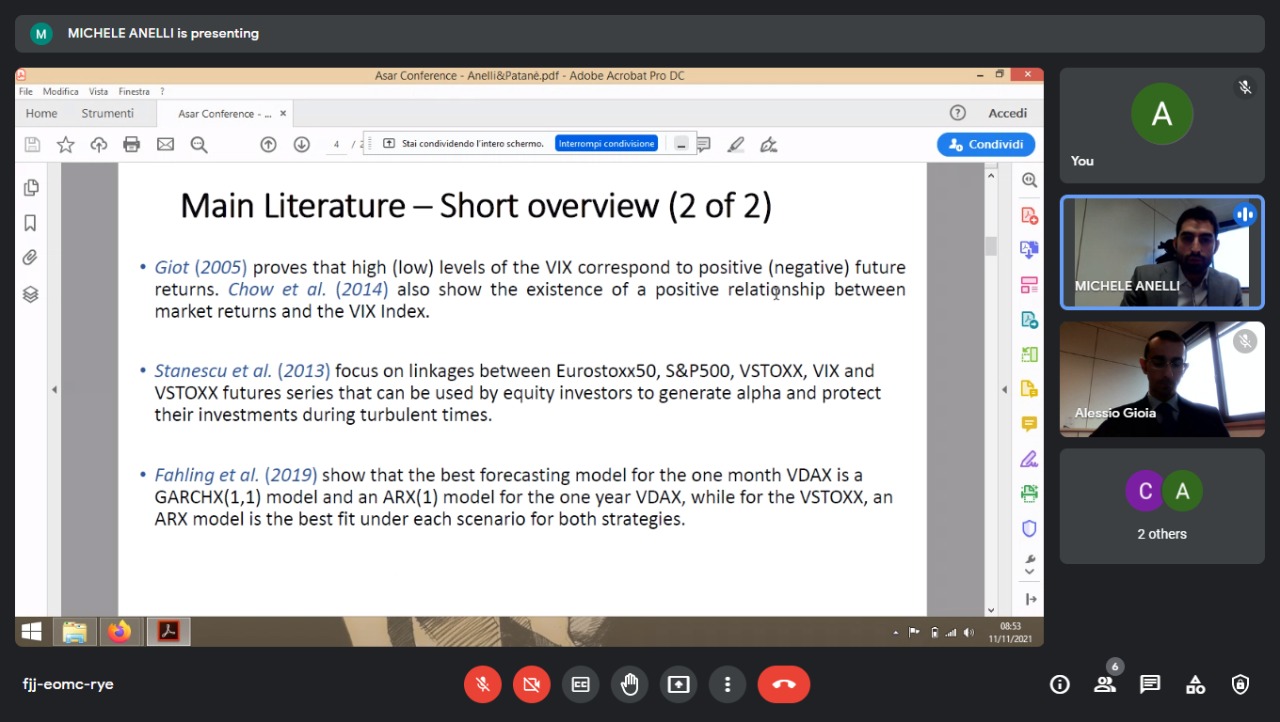Screen dimensions: 1280x722
Task: Click the page number field showing 4
Action: [x=336, y=145]
